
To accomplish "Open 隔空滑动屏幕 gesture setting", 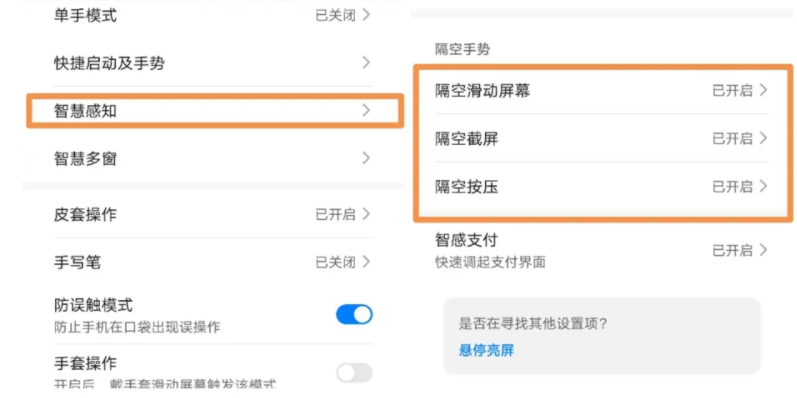I will tap(602, 90).
